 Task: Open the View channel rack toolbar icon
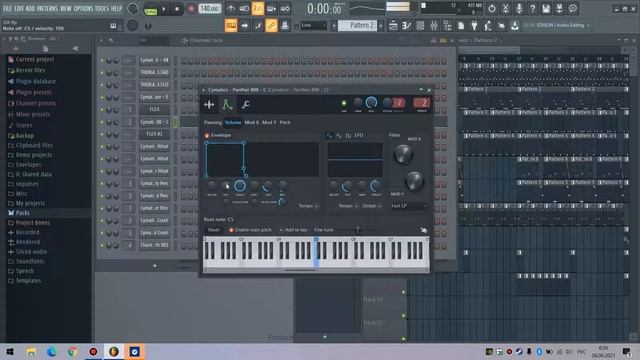click(x=420, y=26)
